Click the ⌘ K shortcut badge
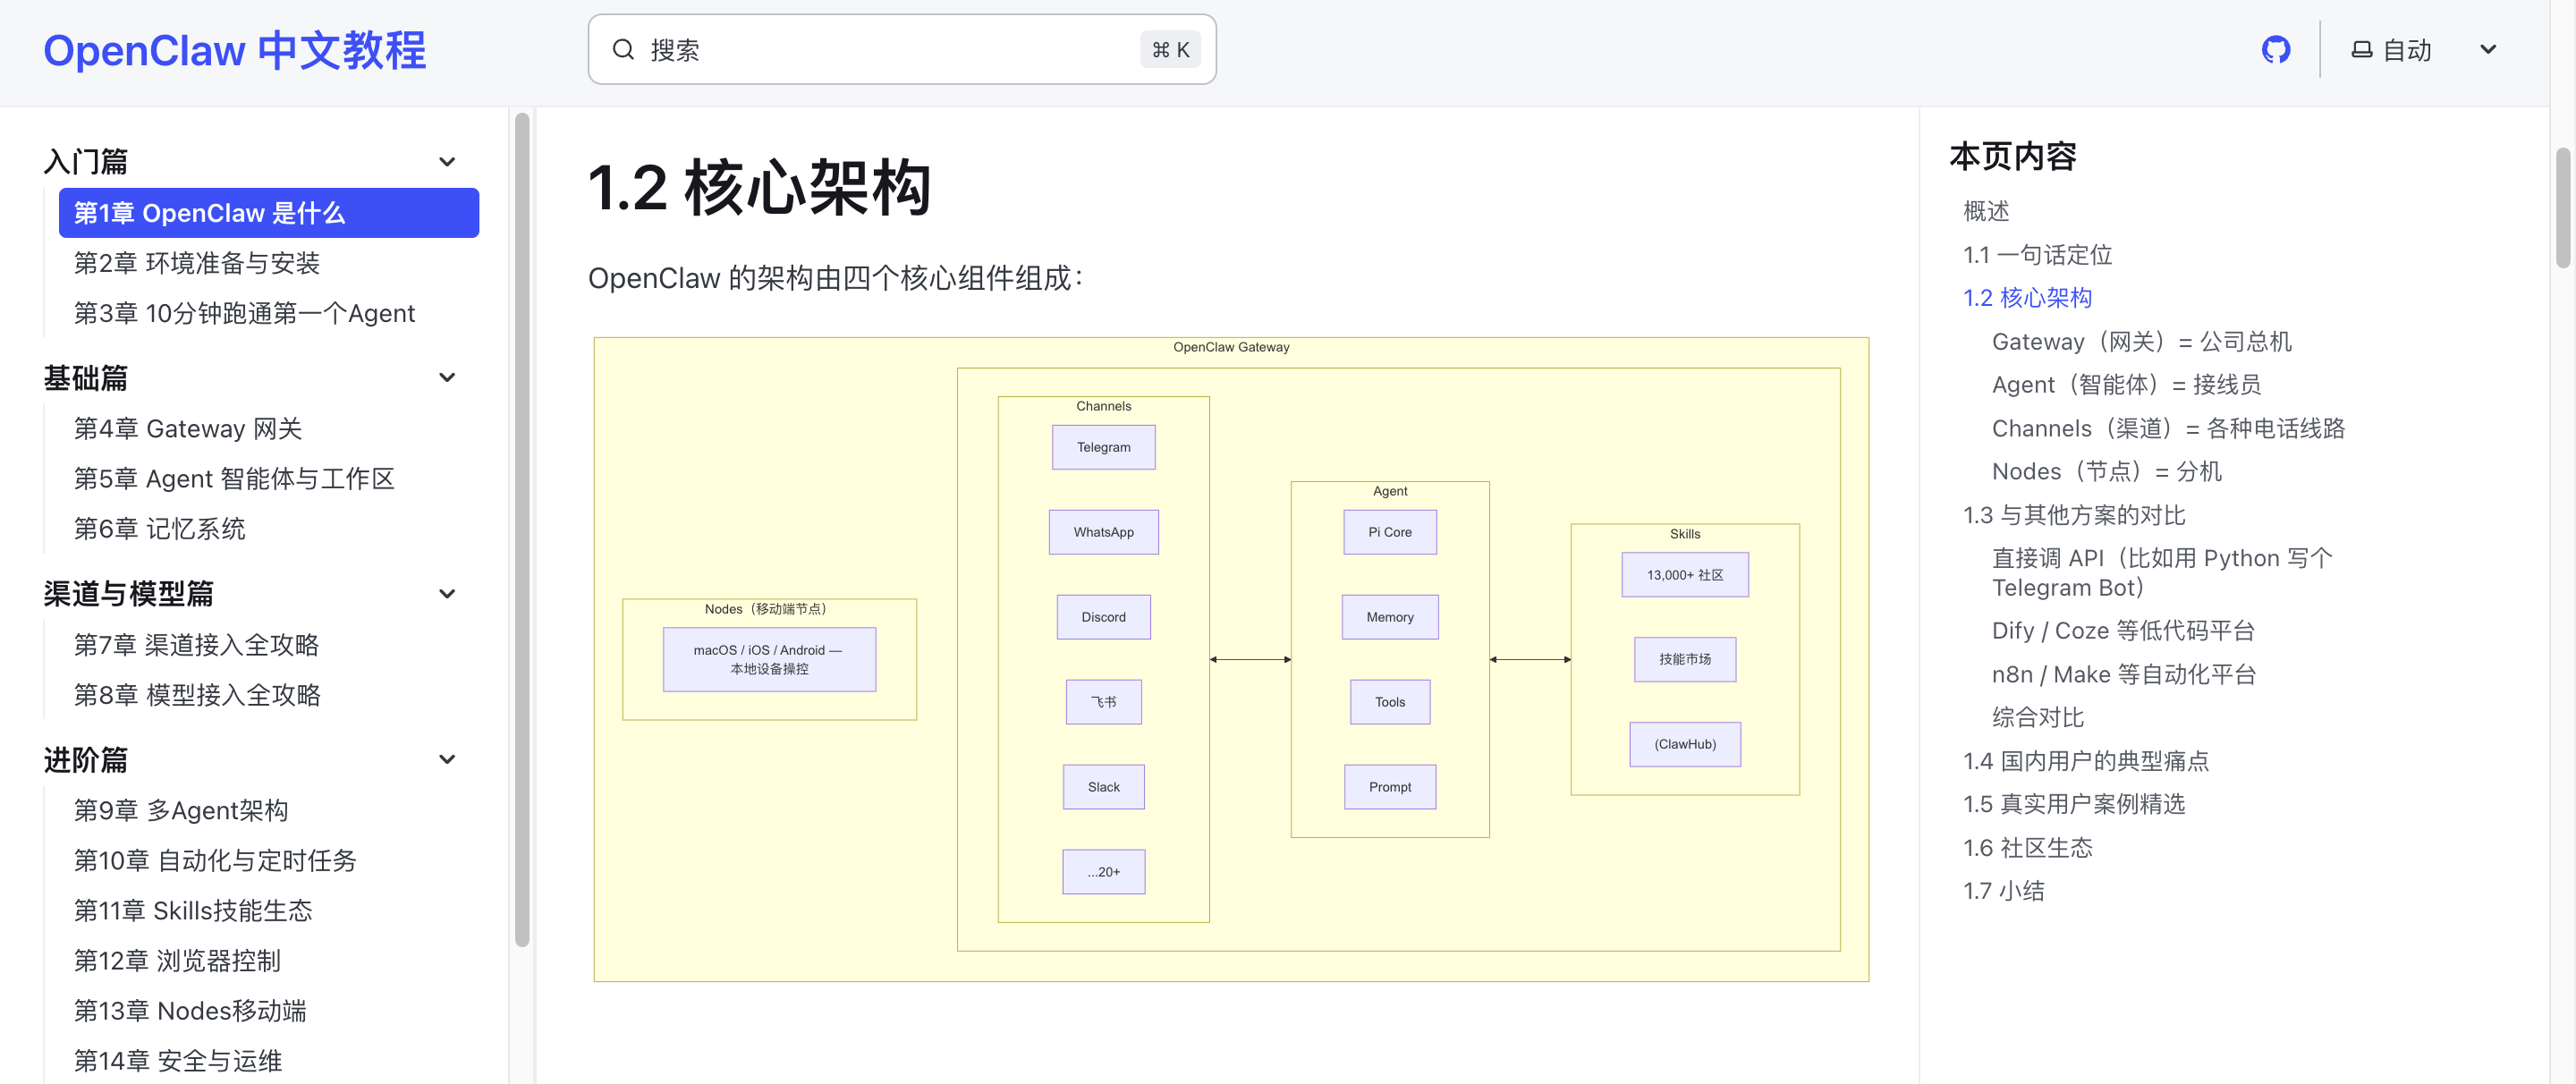 (x=1170, y=49)
